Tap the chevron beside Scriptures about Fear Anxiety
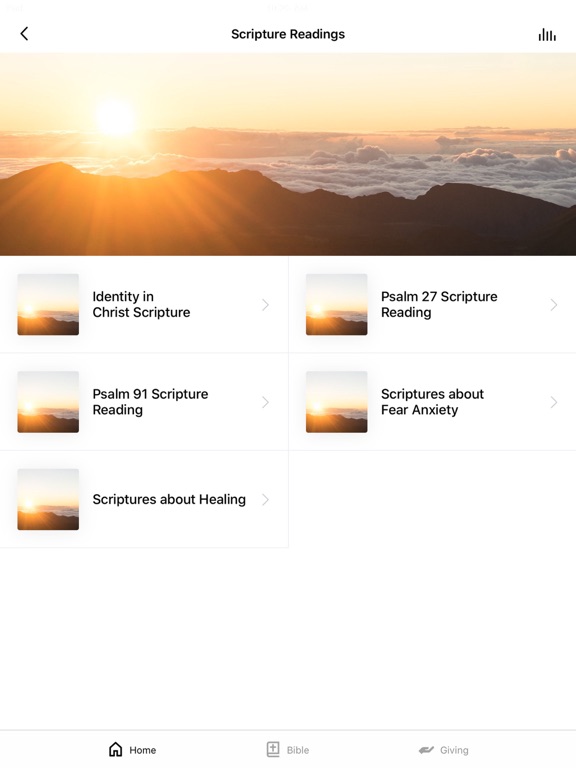576x768 pixels. (x=553, y=402)
